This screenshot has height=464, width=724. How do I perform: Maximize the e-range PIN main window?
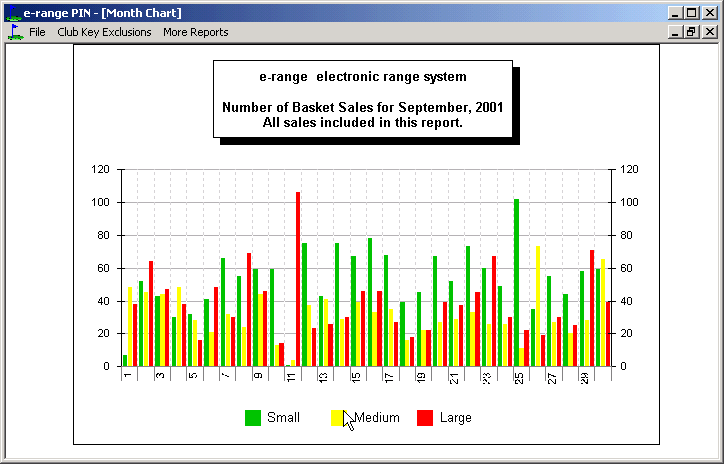[x=692, y=13]
